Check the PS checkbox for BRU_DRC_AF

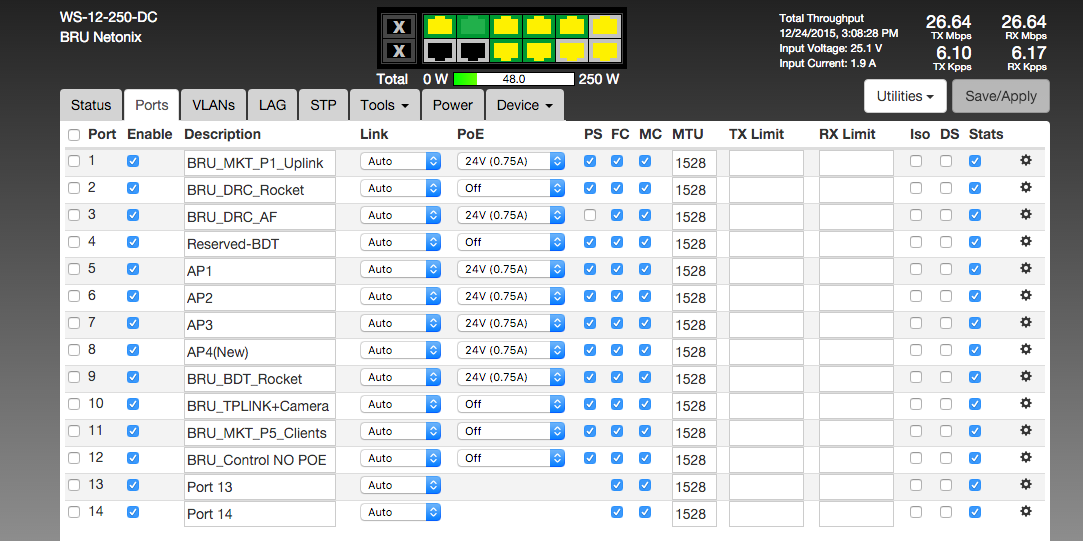point(590,215)
